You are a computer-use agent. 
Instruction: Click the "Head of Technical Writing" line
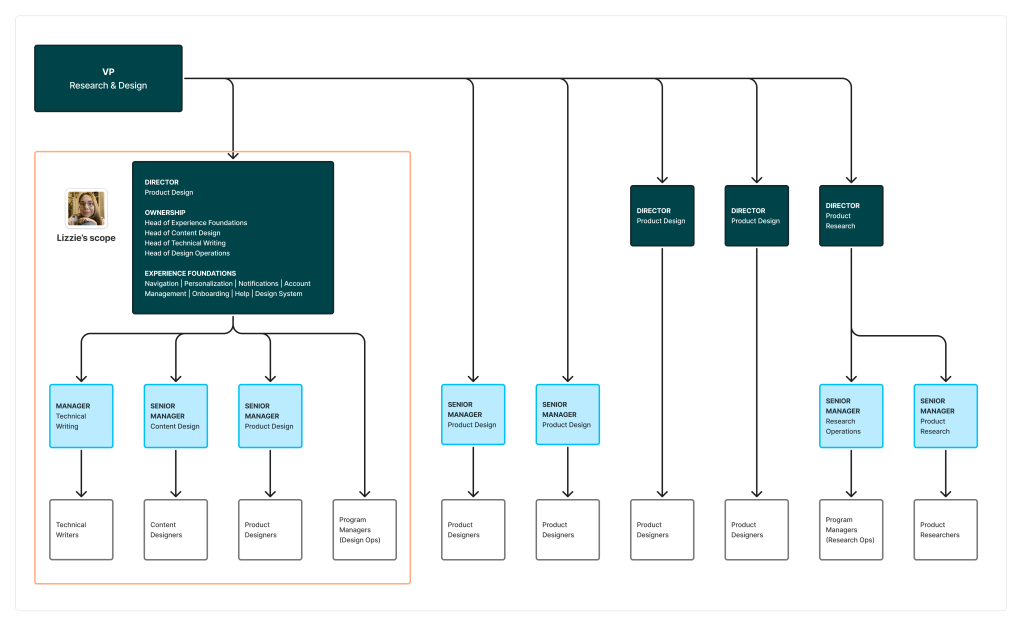coord(185,243)
